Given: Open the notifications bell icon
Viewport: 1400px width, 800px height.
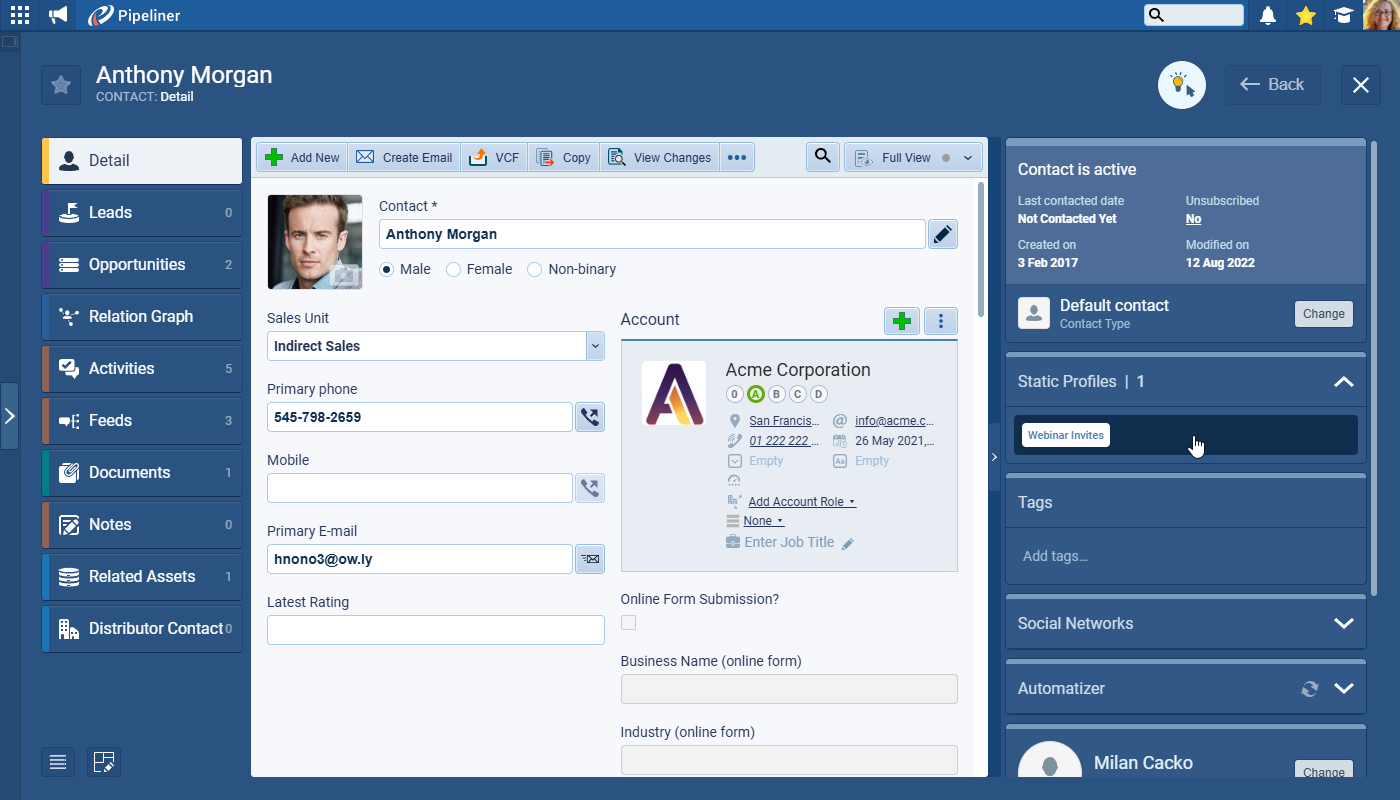Looking at the screenshot, I should [x=1268, y=15].
